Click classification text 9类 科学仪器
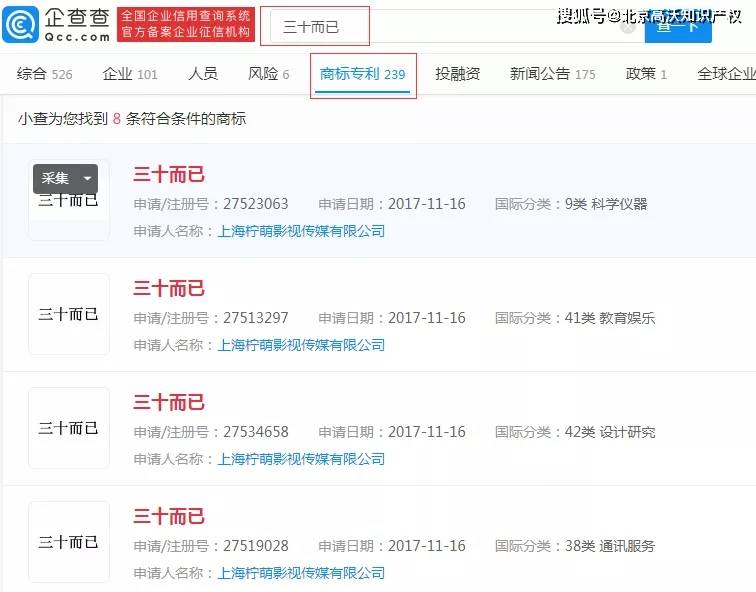This screenshot has height=592, width=756. 606,204
